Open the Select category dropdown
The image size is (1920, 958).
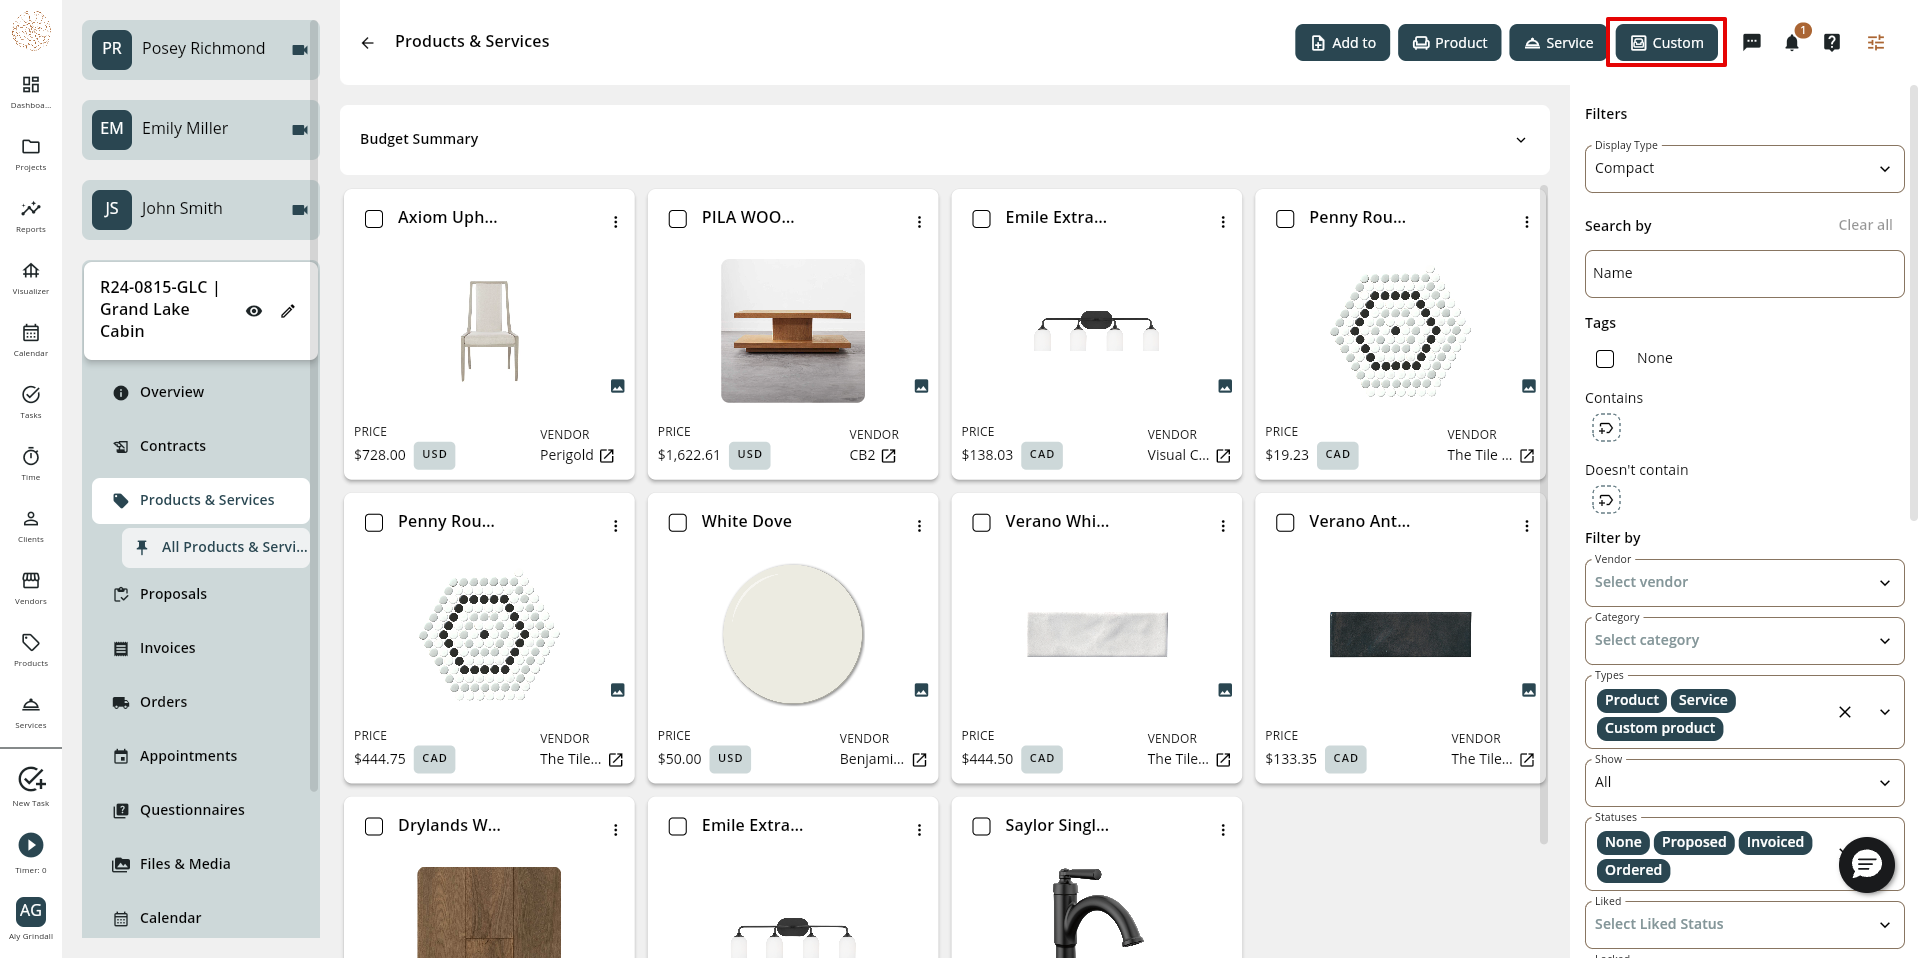tap(1744, 641)
